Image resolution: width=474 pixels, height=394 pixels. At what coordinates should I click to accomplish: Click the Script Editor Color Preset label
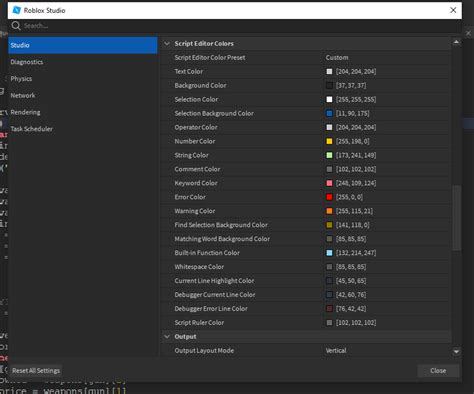(x=210, y=58)
